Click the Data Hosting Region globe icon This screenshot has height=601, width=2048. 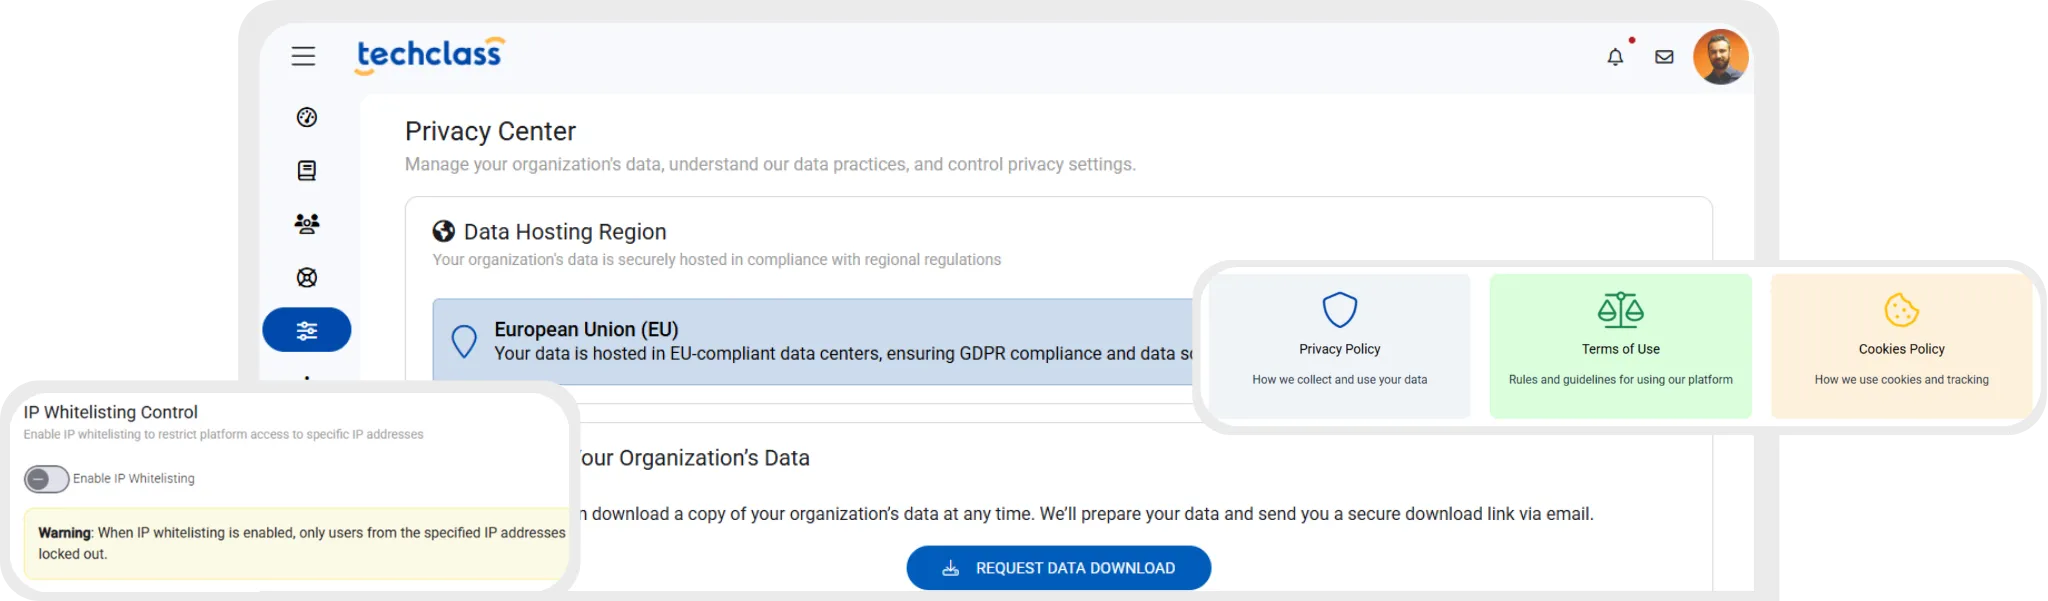(444, 232)
